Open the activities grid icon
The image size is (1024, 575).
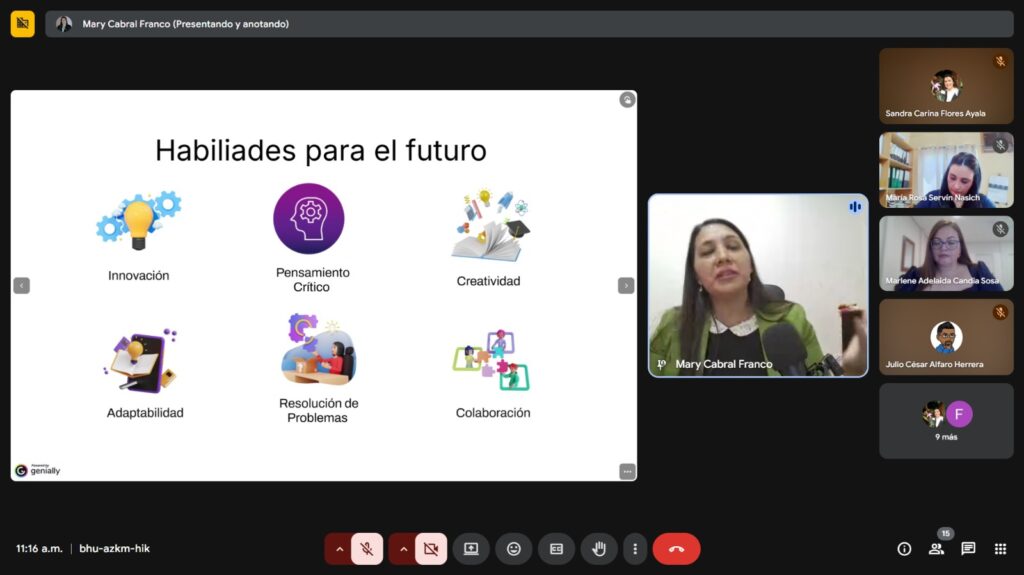click(1000, 549)
